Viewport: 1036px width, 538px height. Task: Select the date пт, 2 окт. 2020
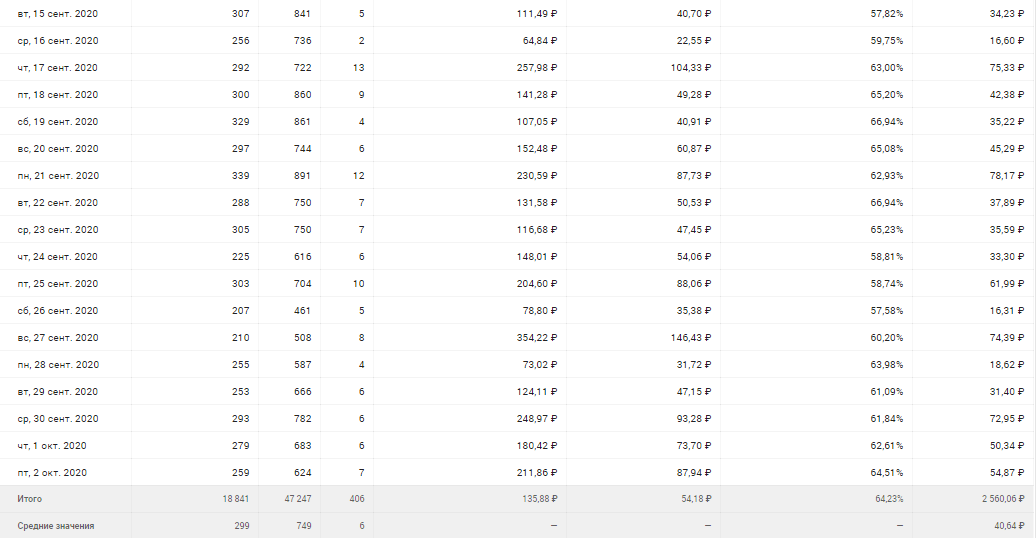(55, 472)
